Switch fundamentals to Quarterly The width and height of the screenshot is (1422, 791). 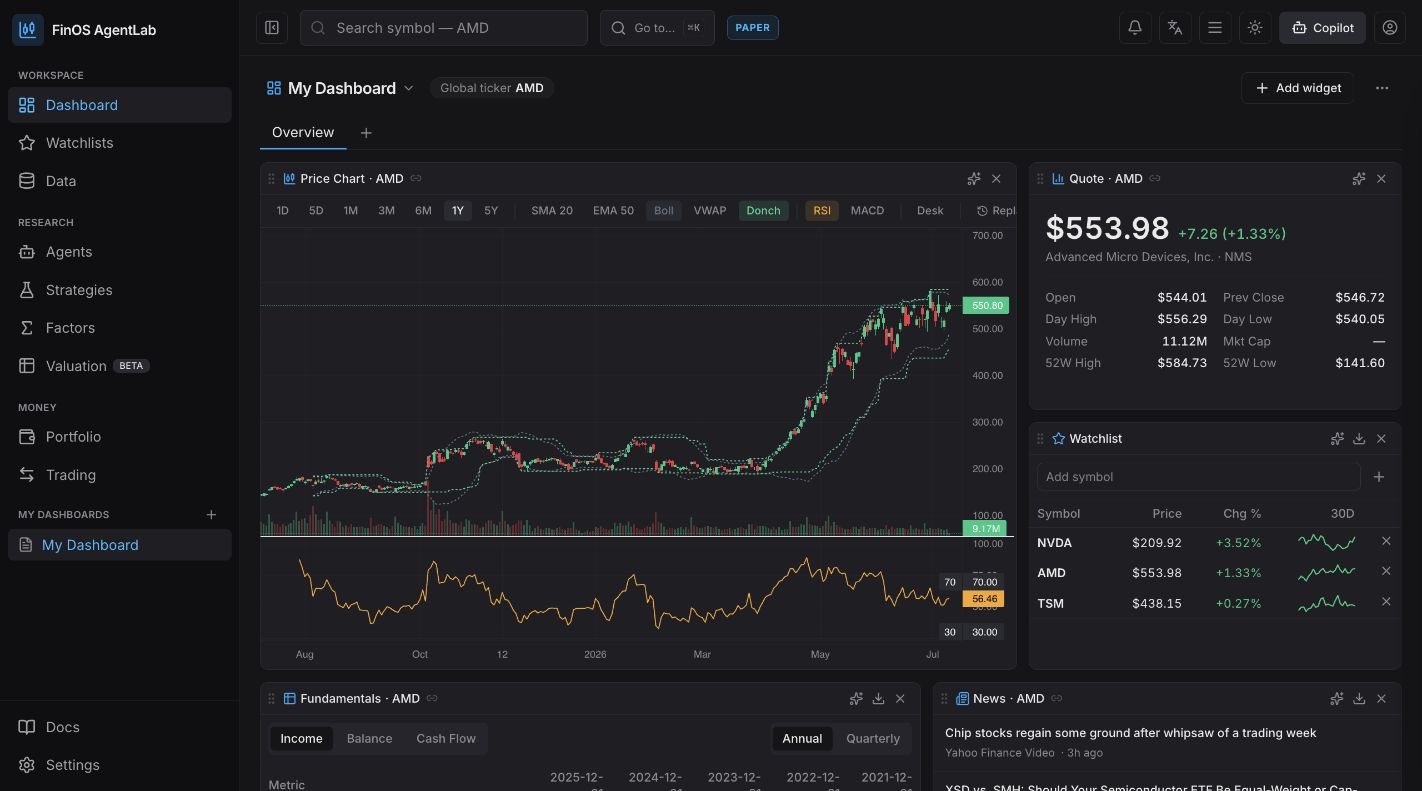point(873,739)
